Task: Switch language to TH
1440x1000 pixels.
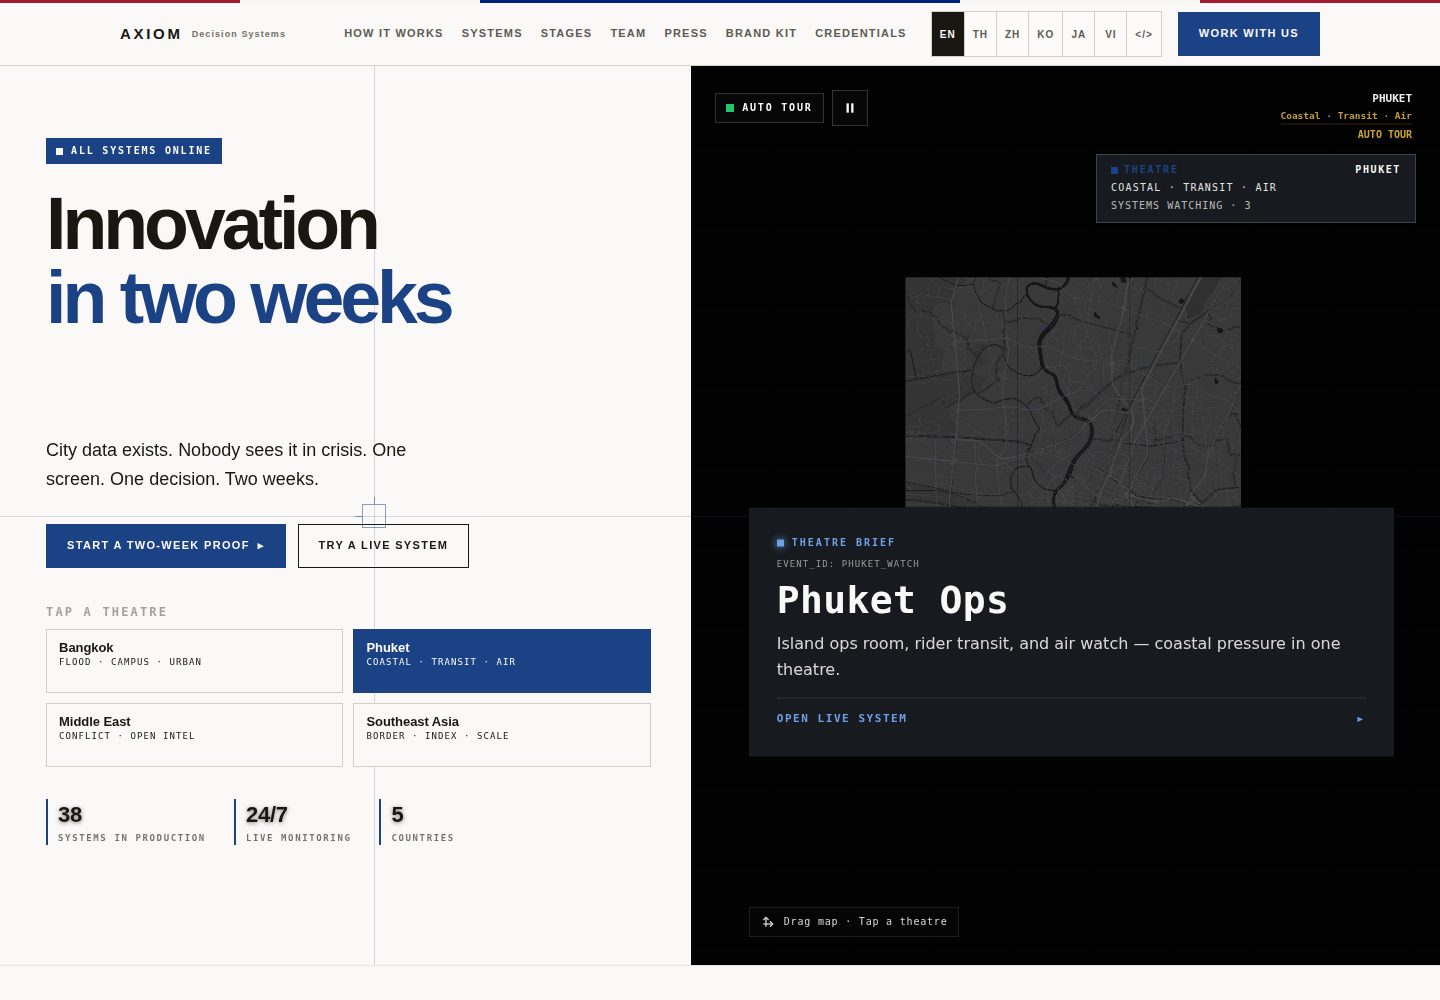Action: point(980,34)
